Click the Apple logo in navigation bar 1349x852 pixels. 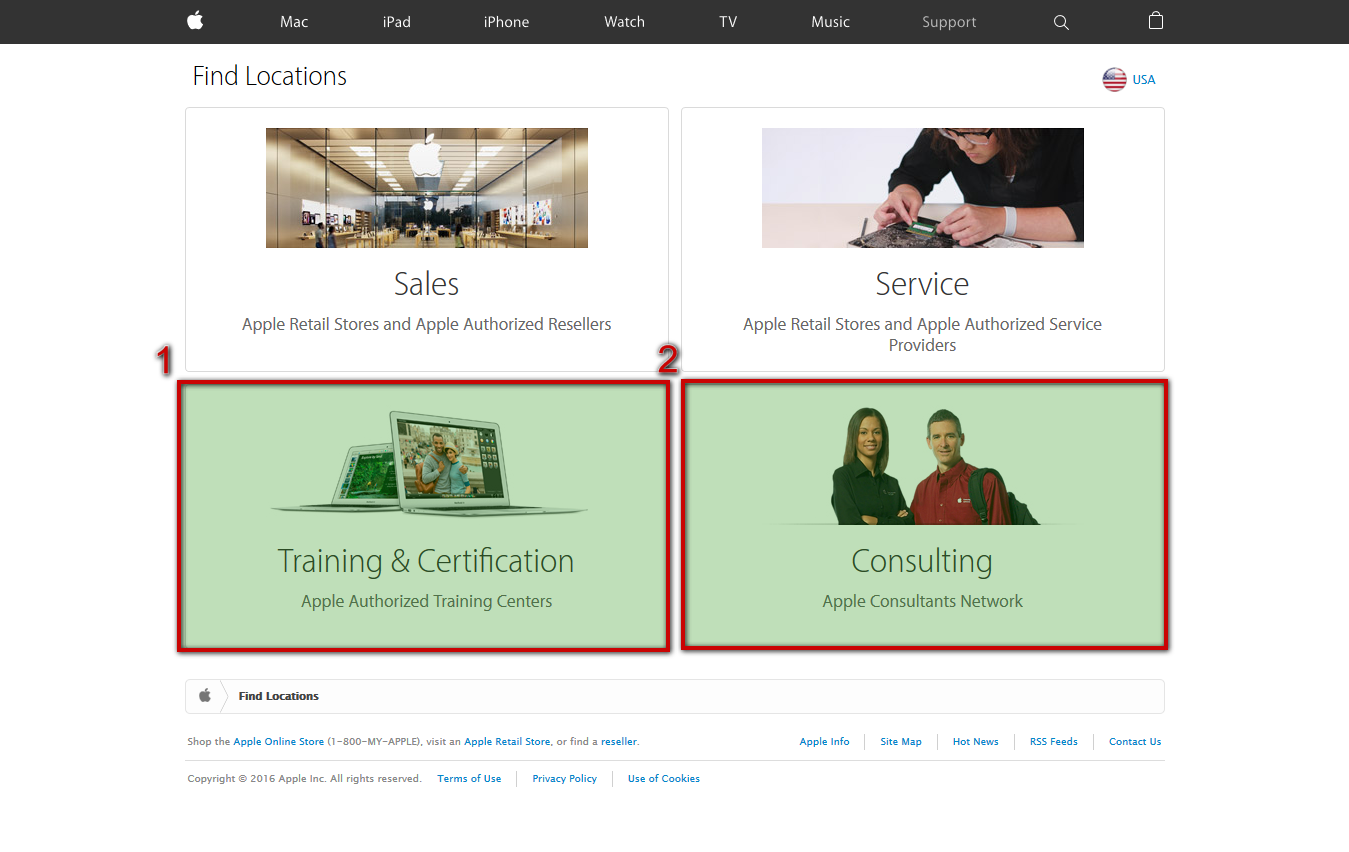click(x=195, y=21)
